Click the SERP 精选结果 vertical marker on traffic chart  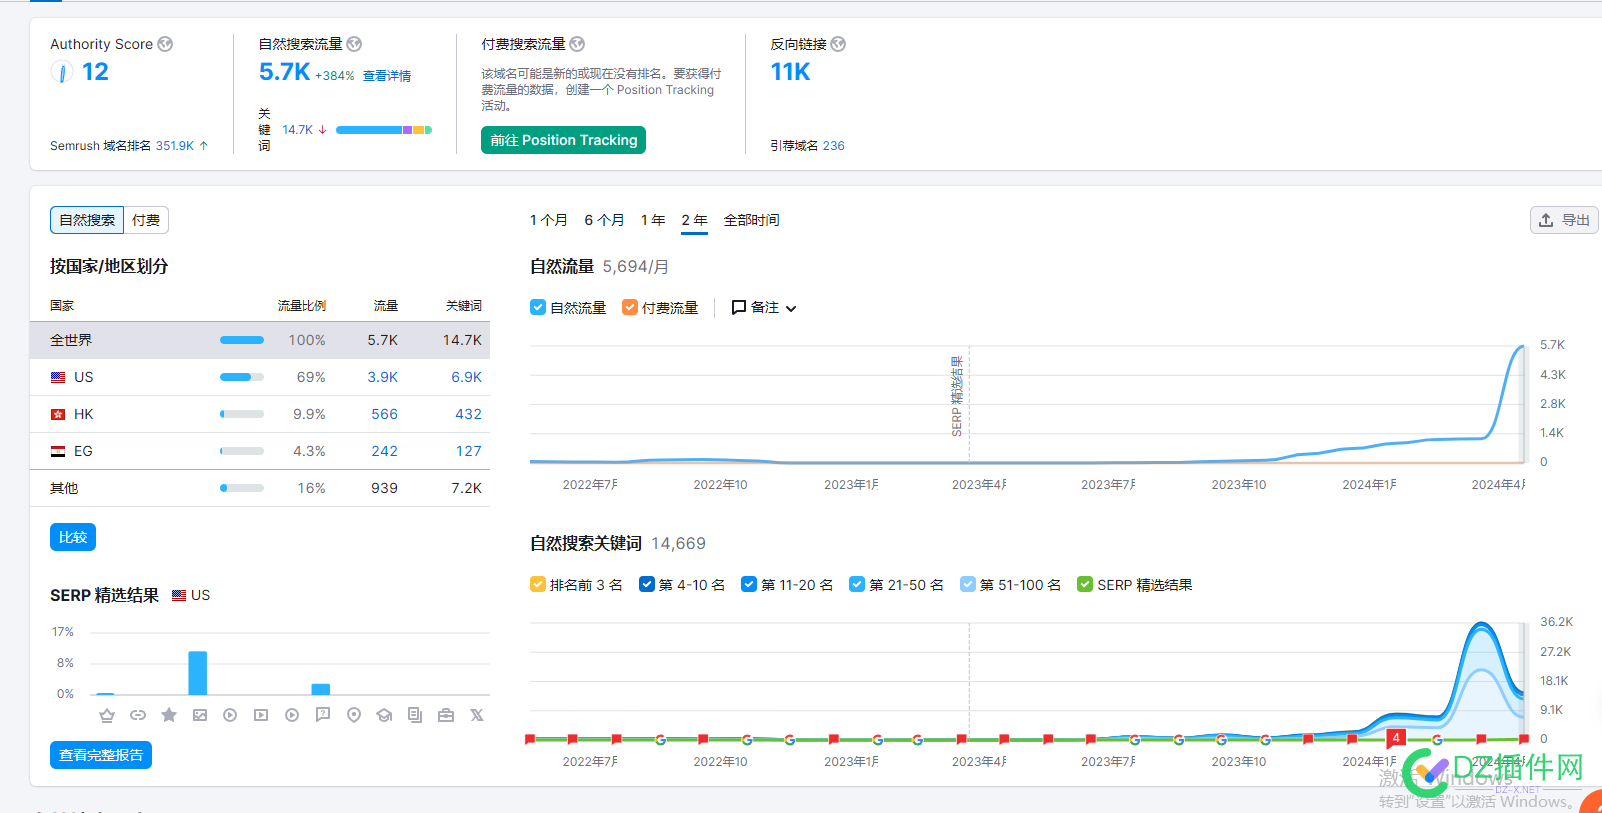[958, 398]
